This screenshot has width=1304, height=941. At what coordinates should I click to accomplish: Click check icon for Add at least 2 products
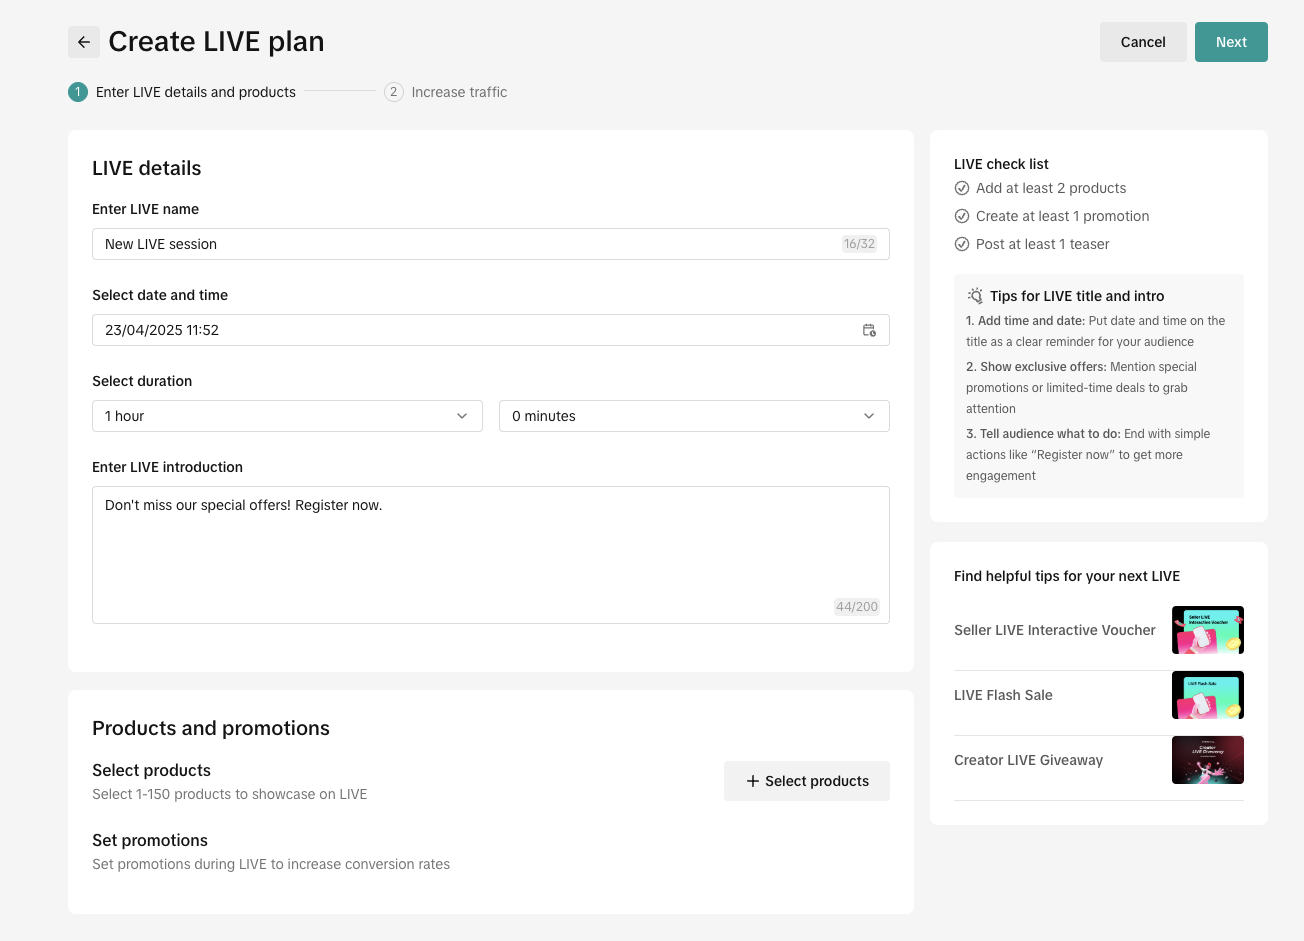pyautogui.click(x=962, y=188)
